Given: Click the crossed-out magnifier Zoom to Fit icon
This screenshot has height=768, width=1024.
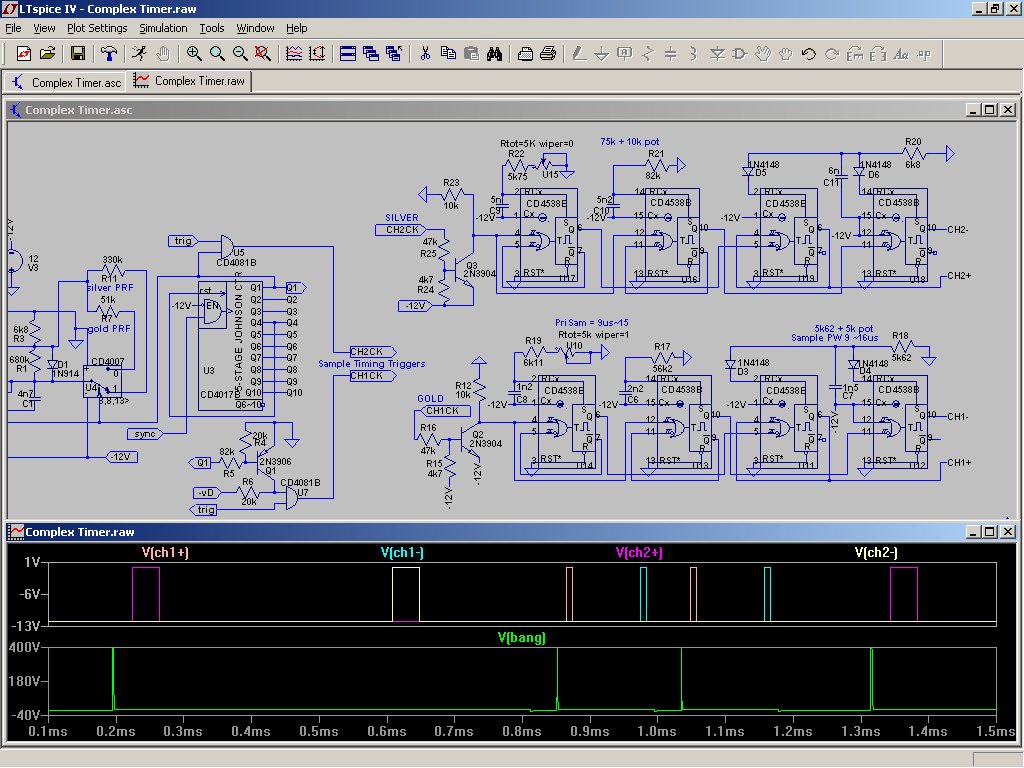Looking at the screenshot, I should click(264, 53).
